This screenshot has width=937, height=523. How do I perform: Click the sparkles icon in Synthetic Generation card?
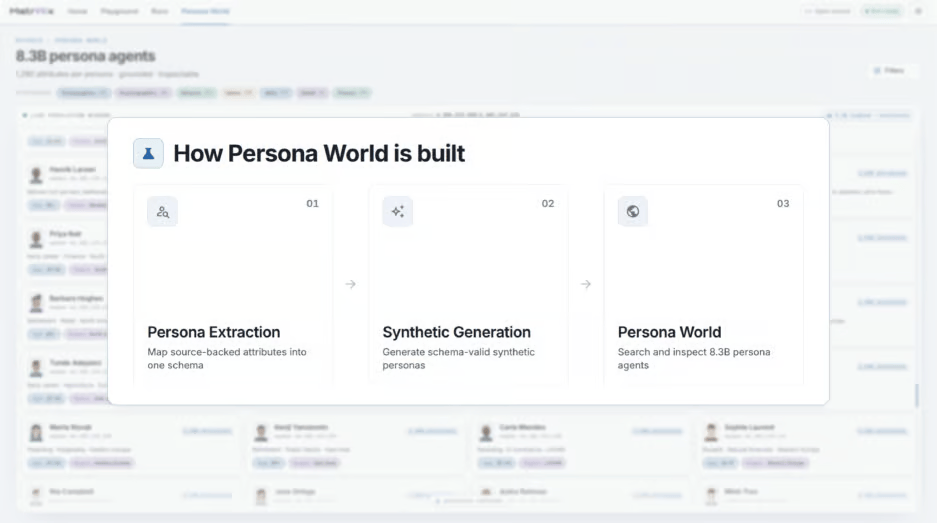pyautogui.click(x=397, y=212)
